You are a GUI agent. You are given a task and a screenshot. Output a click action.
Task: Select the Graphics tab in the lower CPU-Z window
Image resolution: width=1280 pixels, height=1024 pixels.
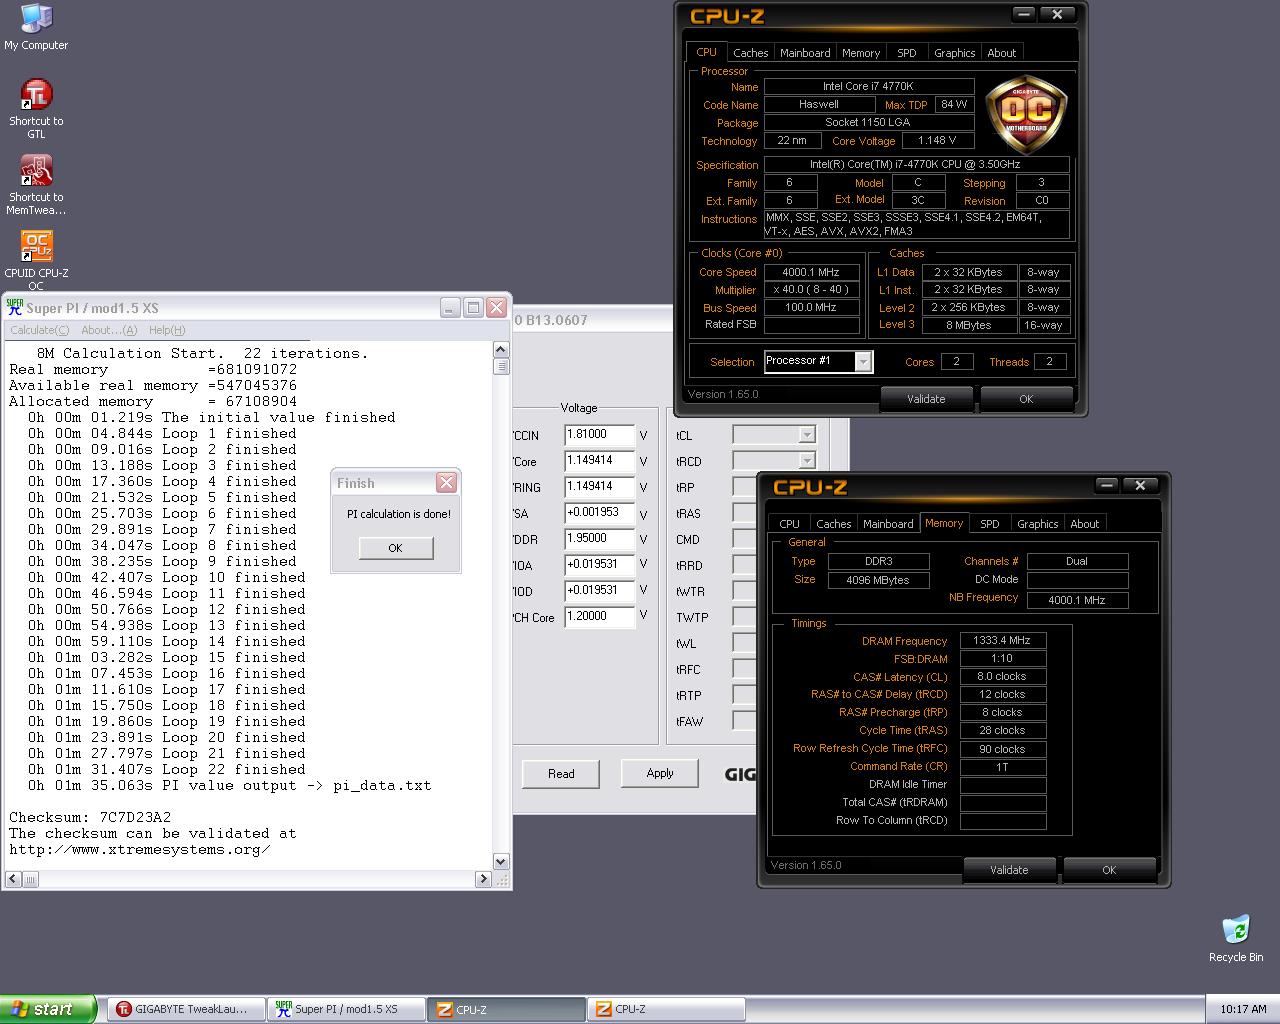1038,524
